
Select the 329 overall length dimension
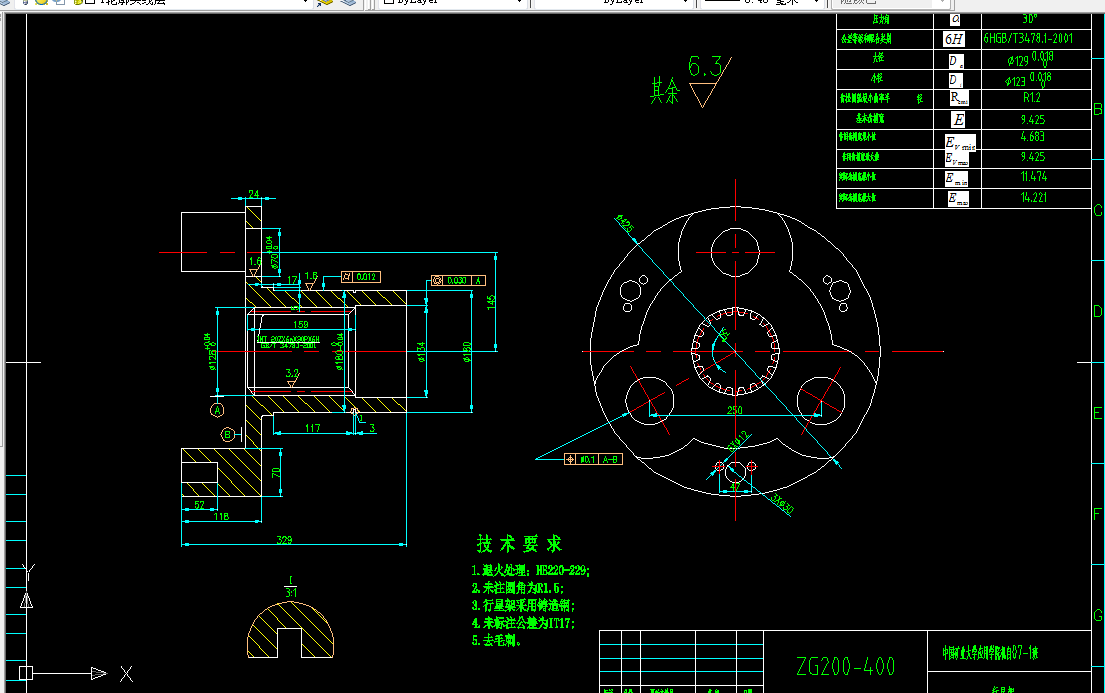coord(284,540)
